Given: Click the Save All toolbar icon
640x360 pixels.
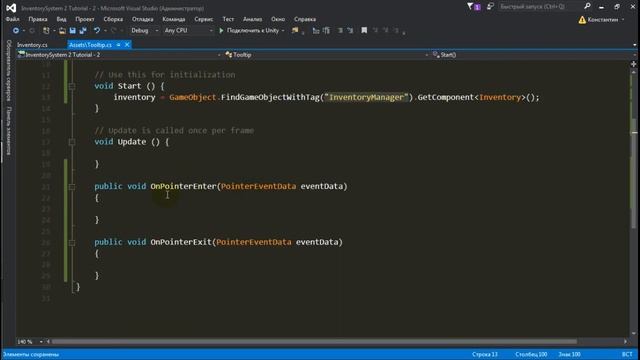Looking at the screenshot, I should tap(83, 31).
